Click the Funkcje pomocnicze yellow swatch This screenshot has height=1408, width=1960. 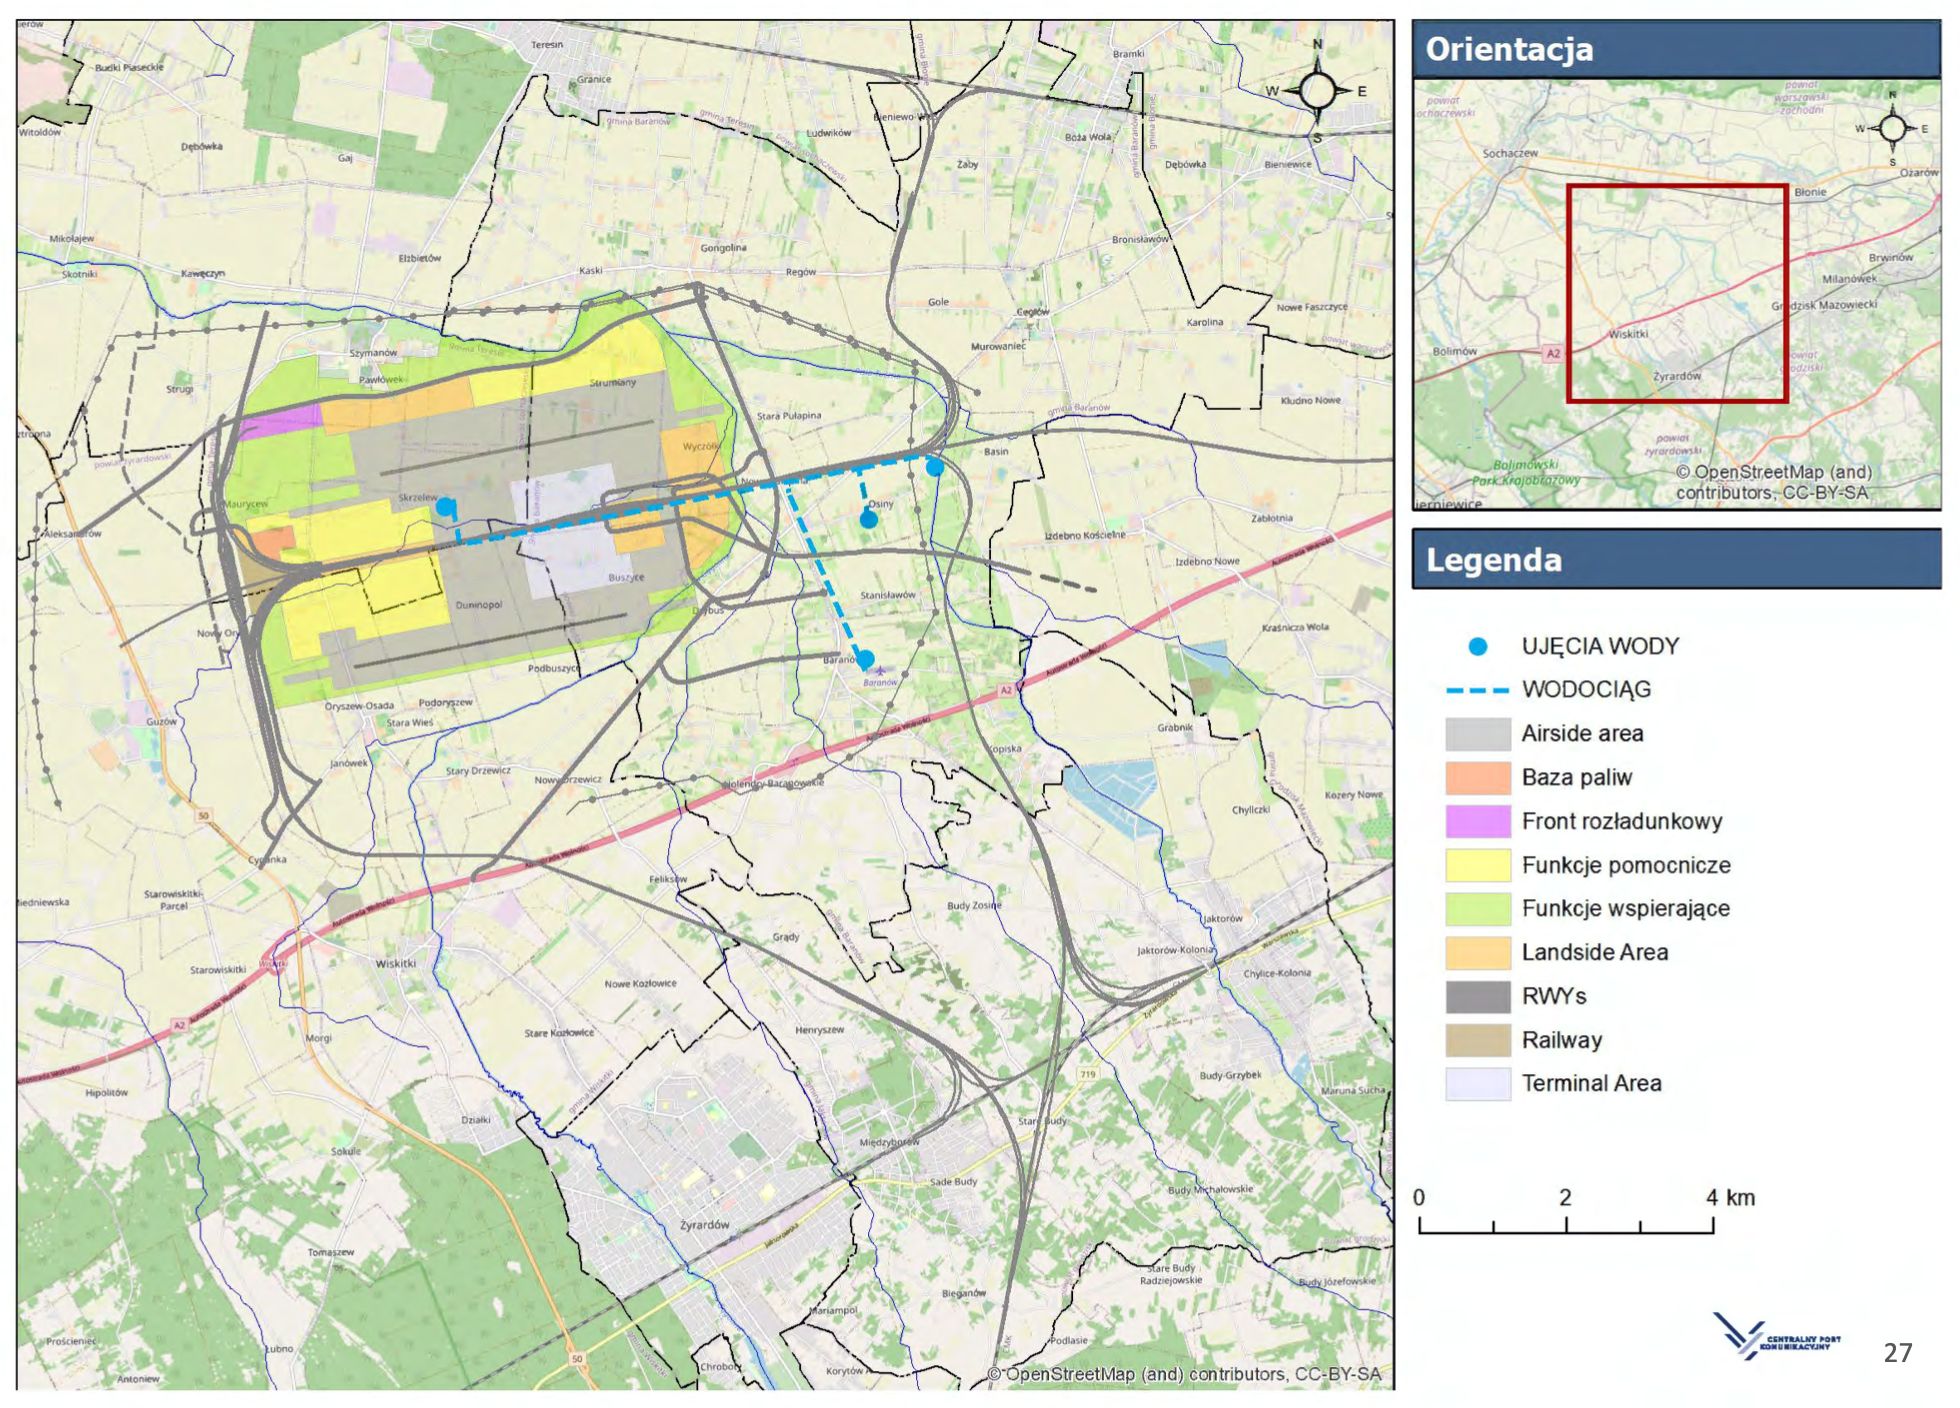[x=1477, y=865]
